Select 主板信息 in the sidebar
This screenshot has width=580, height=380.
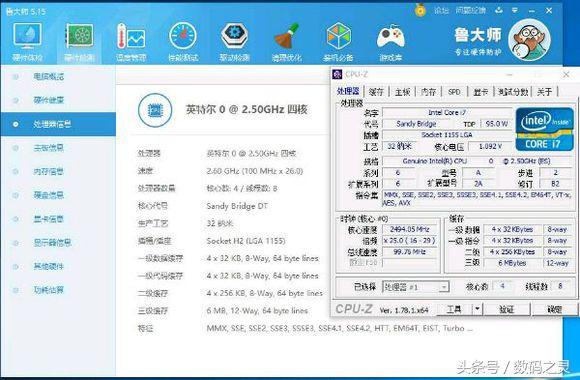pyautogui.click(x=48, y=148)
